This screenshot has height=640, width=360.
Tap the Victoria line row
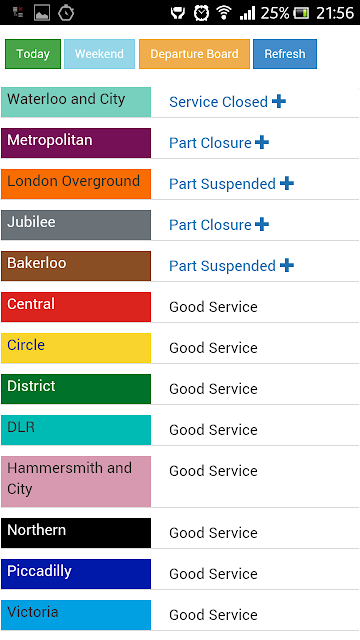pyautogui.click(x=180, y=615)
